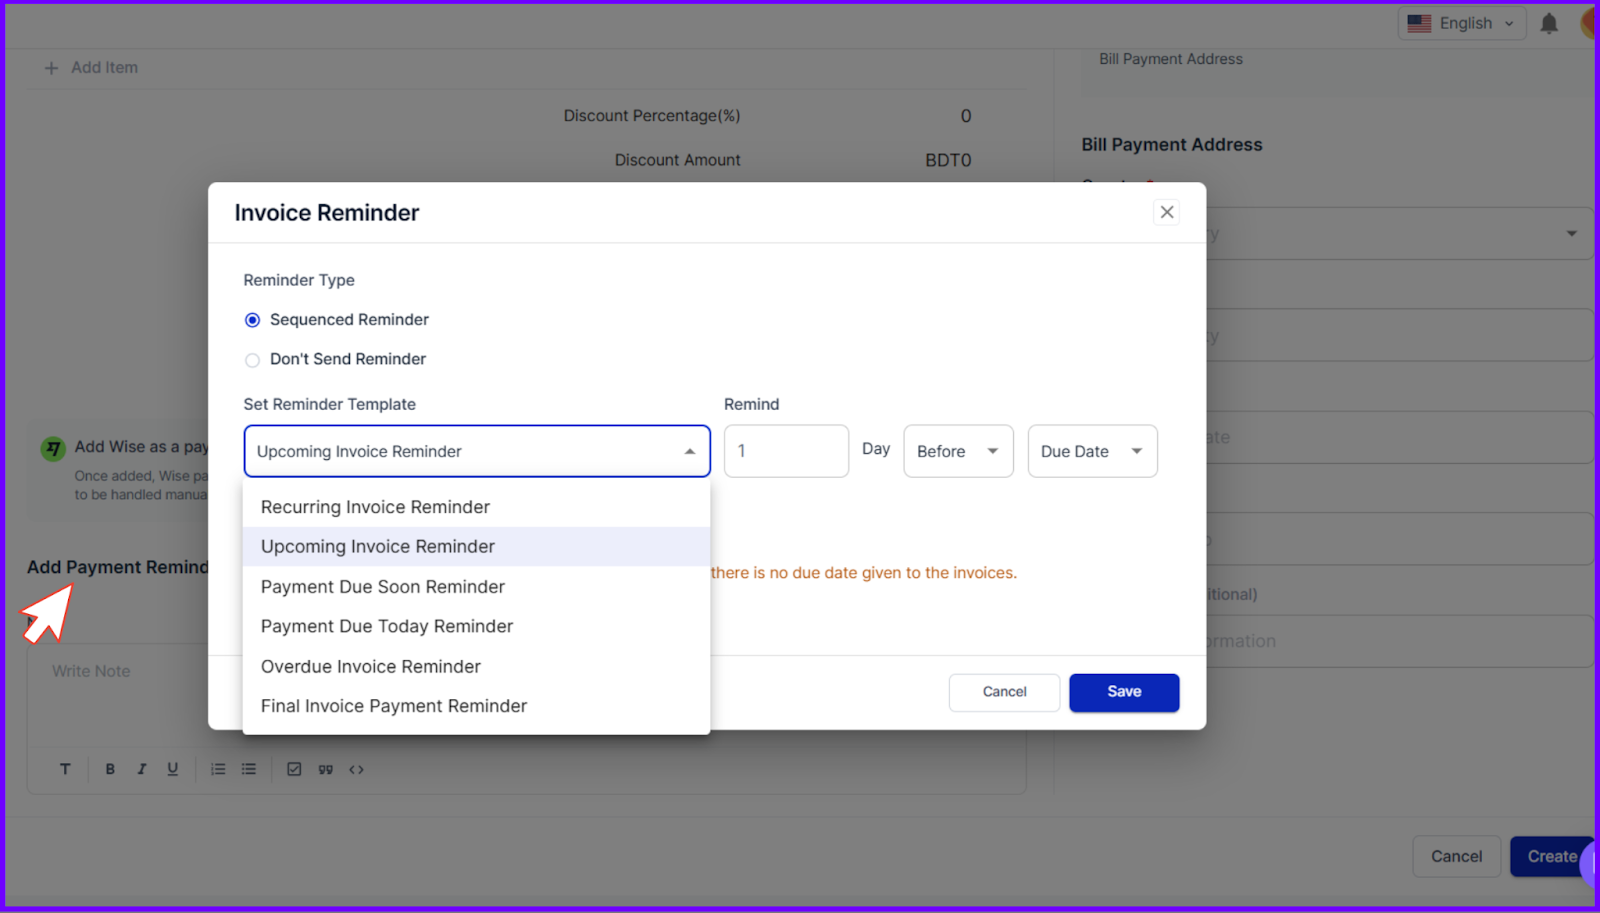
Task: Insert a numbered list in the note
Action: [x=218, y=769]
